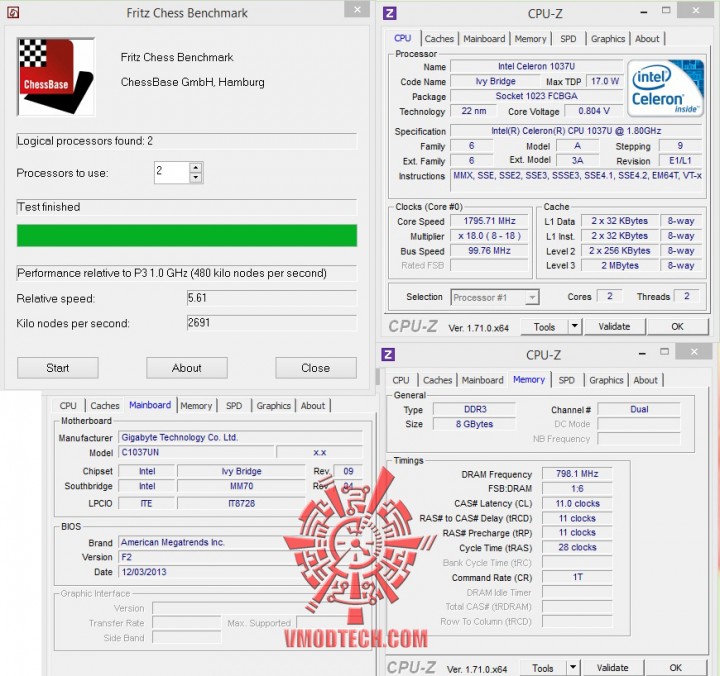
Task: Maximize the top CPU-Z window
Action: pyautogui.click(x=666, y=10)
